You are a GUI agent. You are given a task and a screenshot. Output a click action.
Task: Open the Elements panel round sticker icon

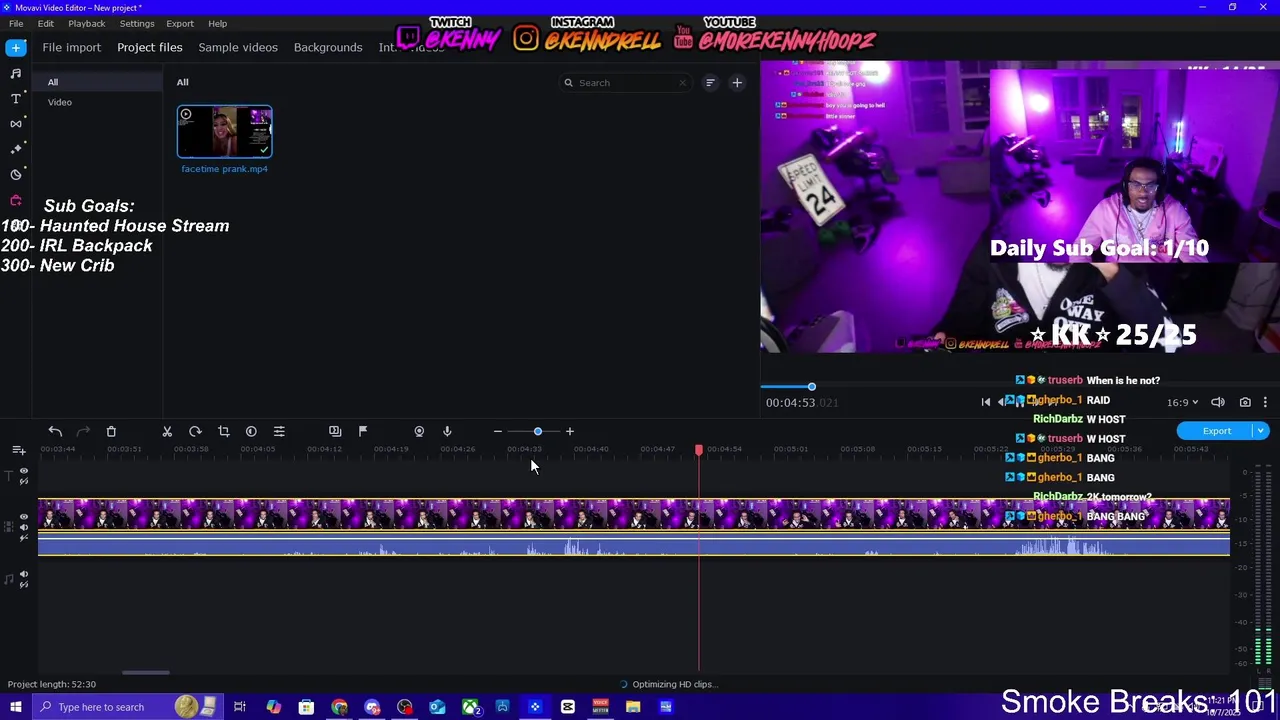pos(16,174)
